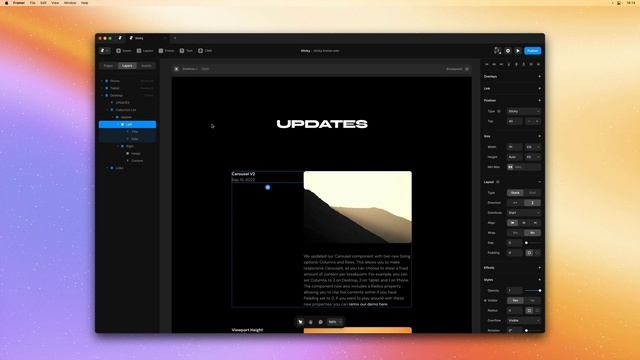Click the align bottom icon

[524, 64]
